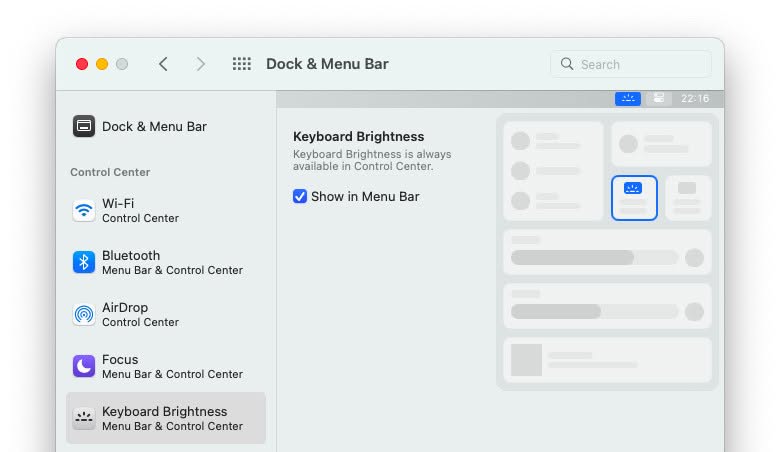Click the Keyboard Brightness sidebar icon

click(x=84, y=418)
